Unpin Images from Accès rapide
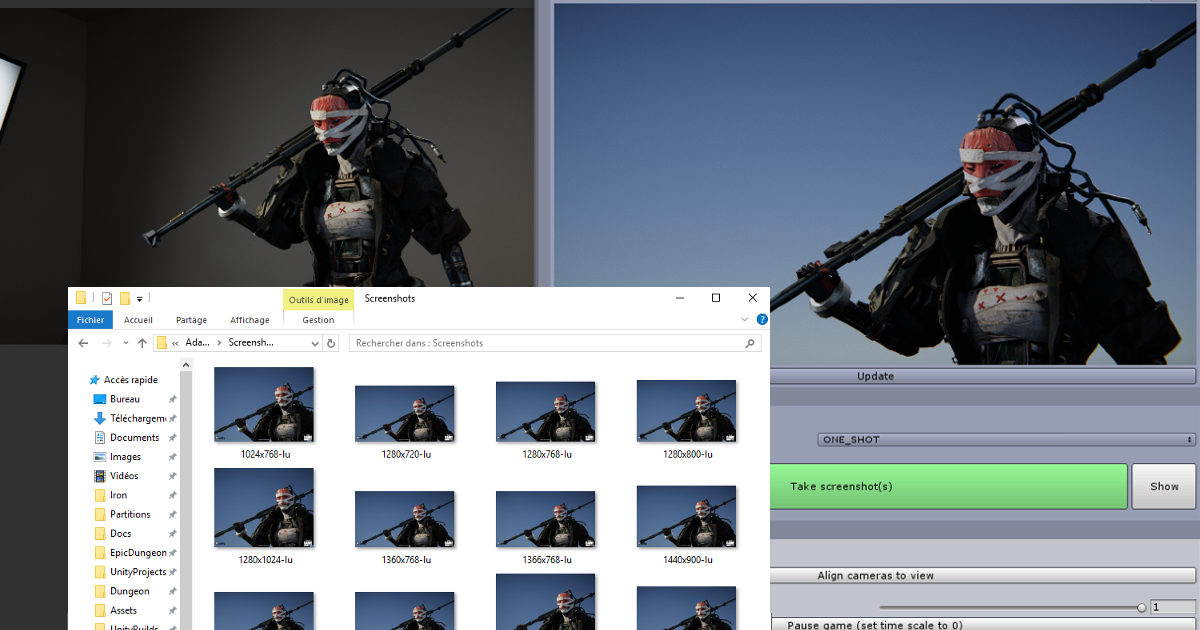The height and width of the screenshot is (630, 1200). pyautogui.click(x=172, y=456)
